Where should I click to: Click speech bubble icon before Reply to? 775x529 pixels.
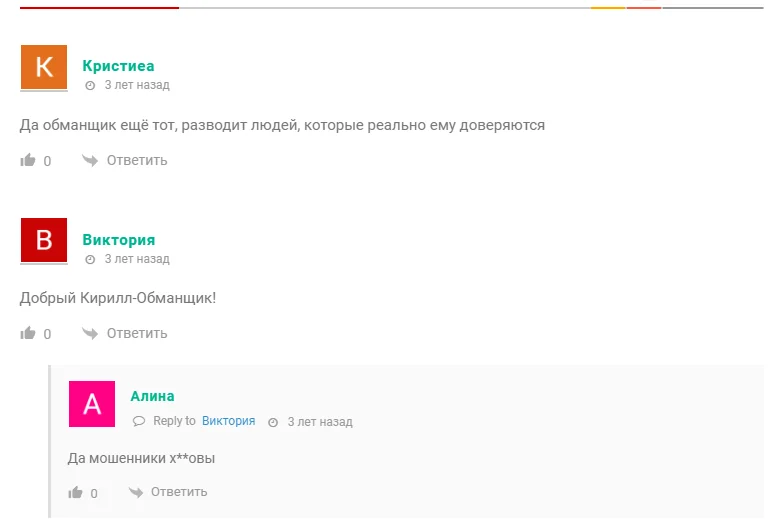[x=139, y=421]
